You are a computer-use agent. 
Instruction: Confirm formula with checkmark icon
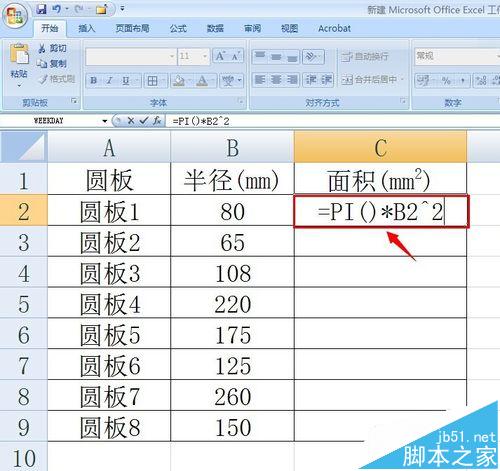tap(143, 121)
